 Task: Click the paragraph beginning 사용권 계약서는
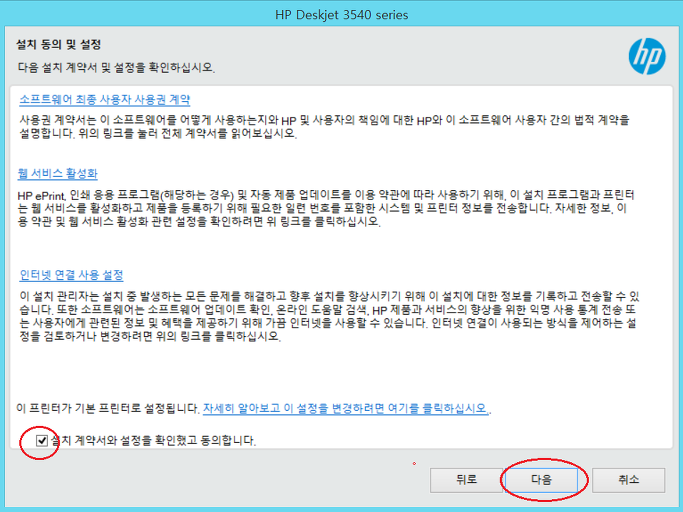point(325,126)
